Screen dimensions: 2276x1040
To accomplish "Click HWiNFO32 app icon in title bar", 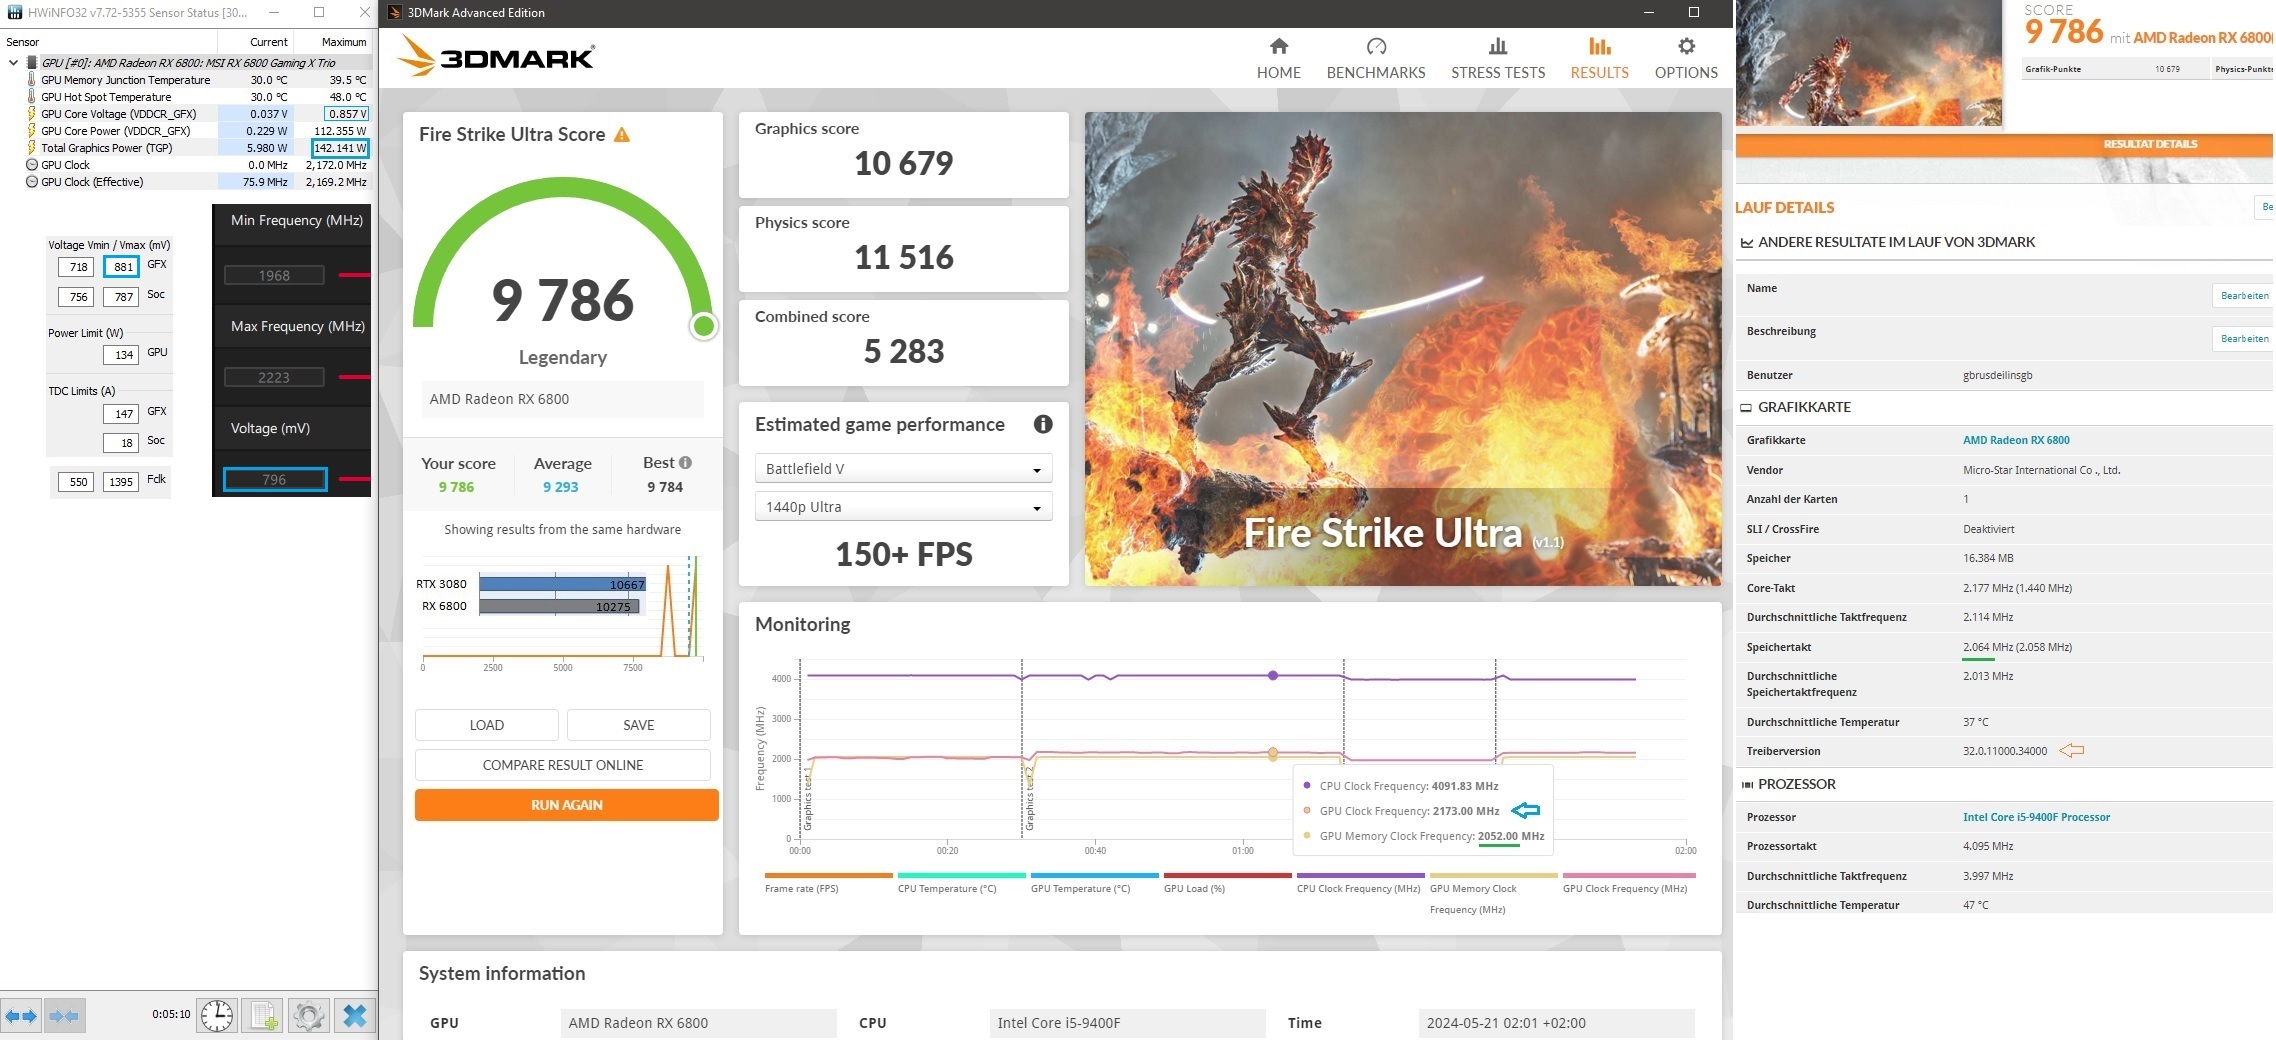I will (15, 13).
